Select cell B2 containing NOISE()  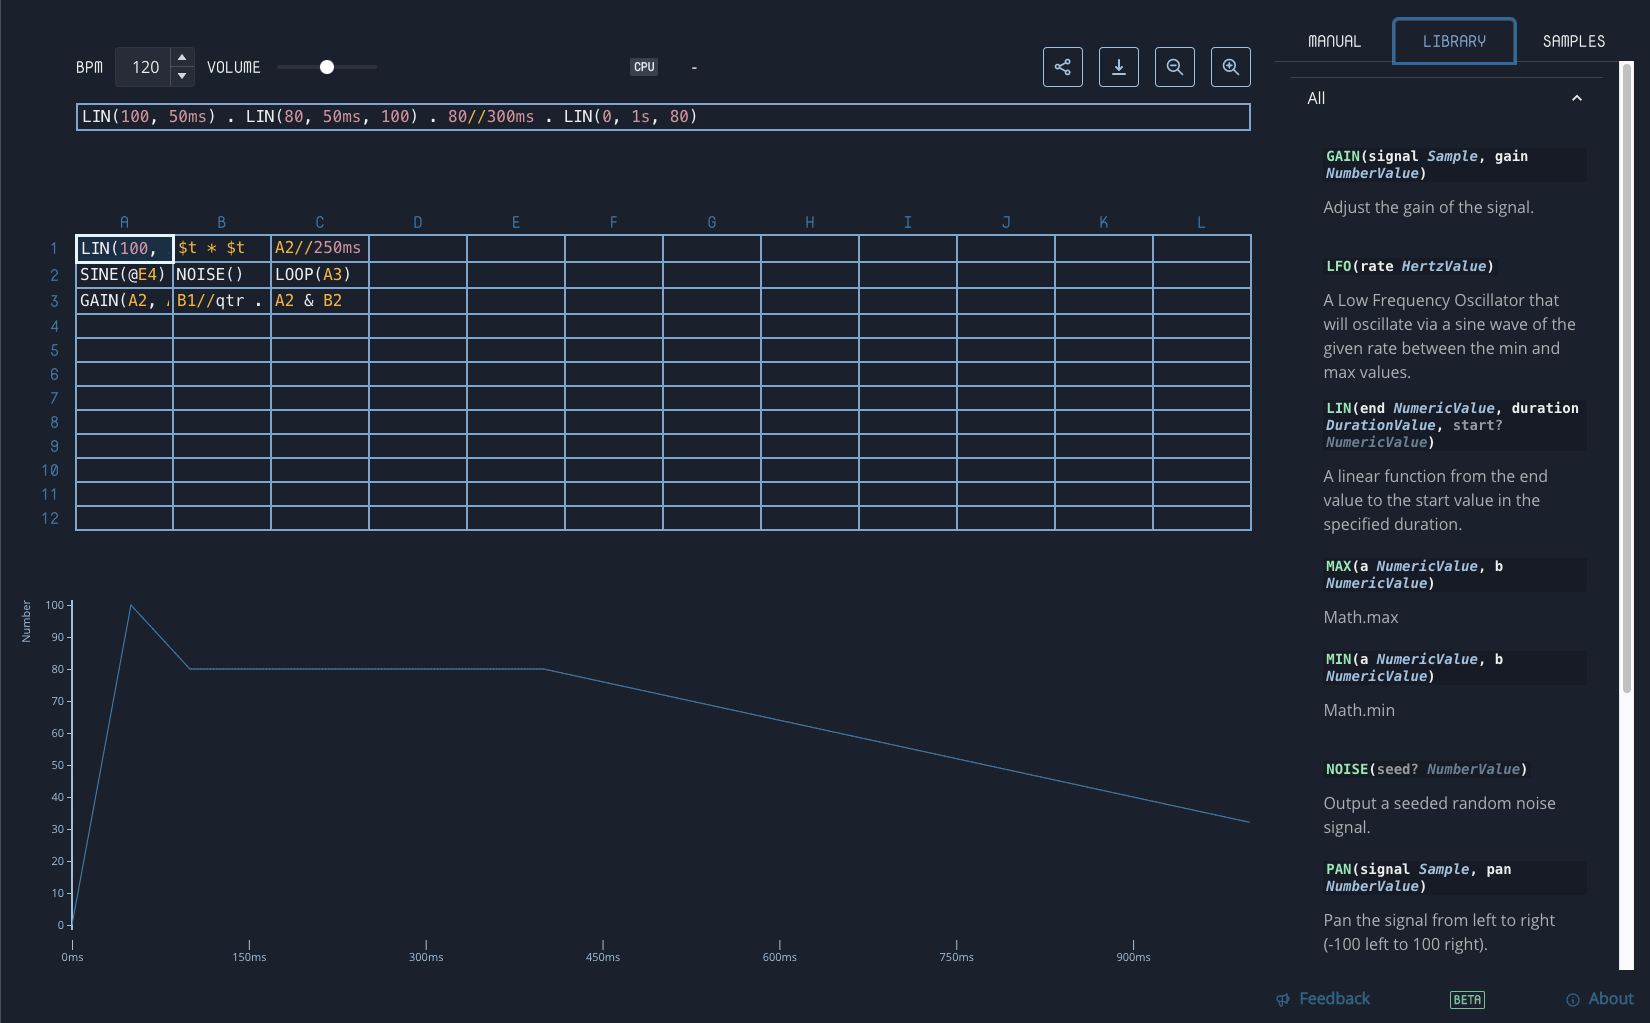point(222,274)
